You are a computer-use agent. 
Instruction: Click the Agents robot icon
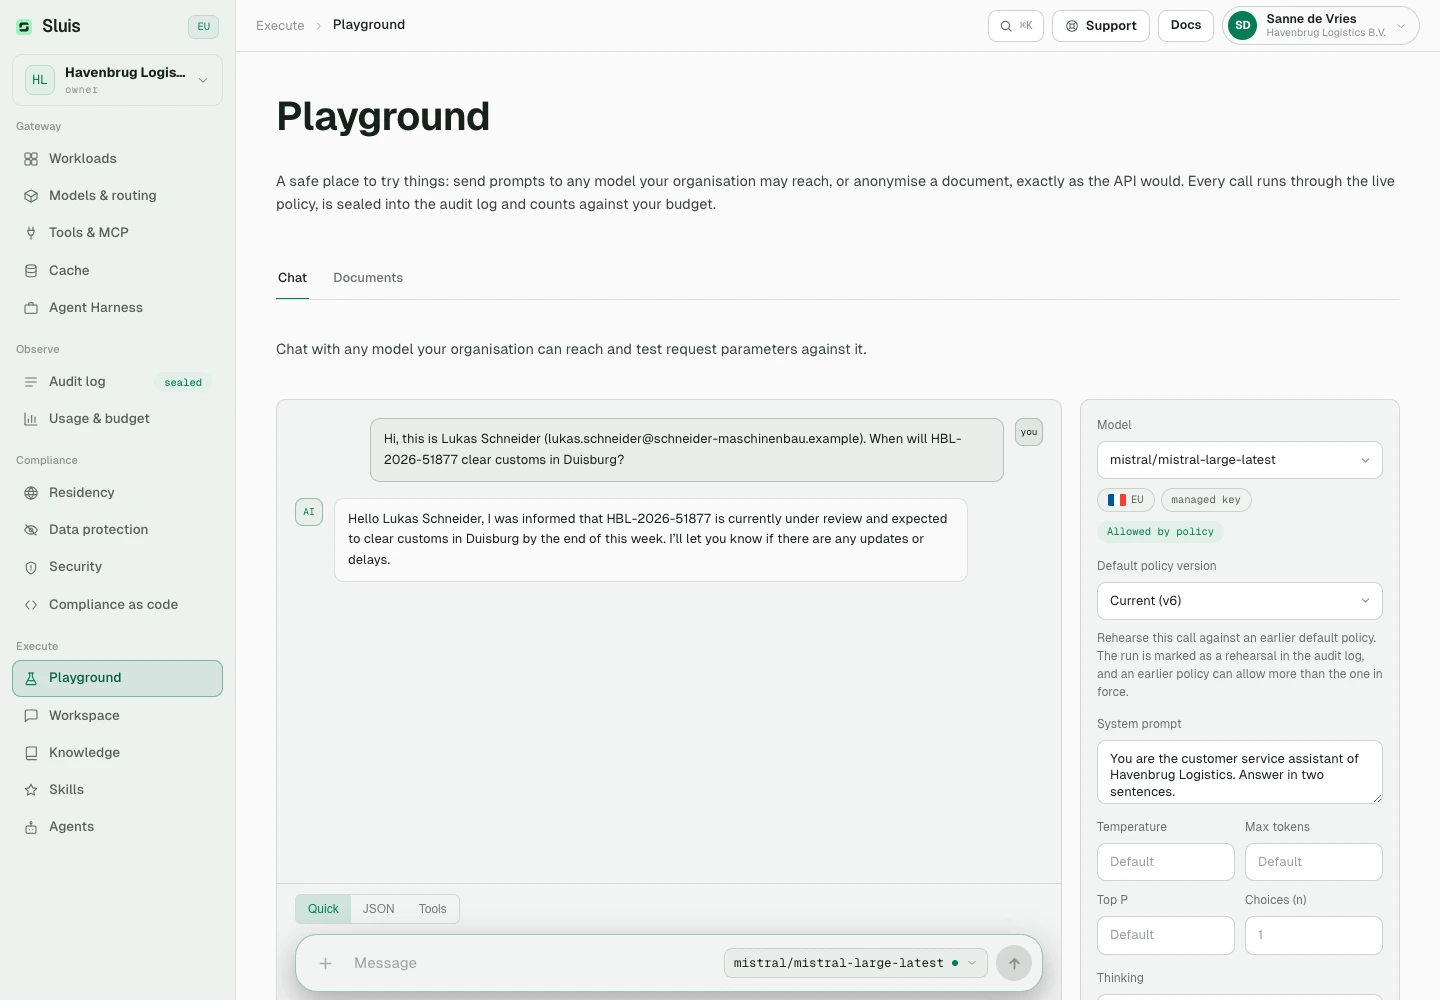(x=31, y=827)
